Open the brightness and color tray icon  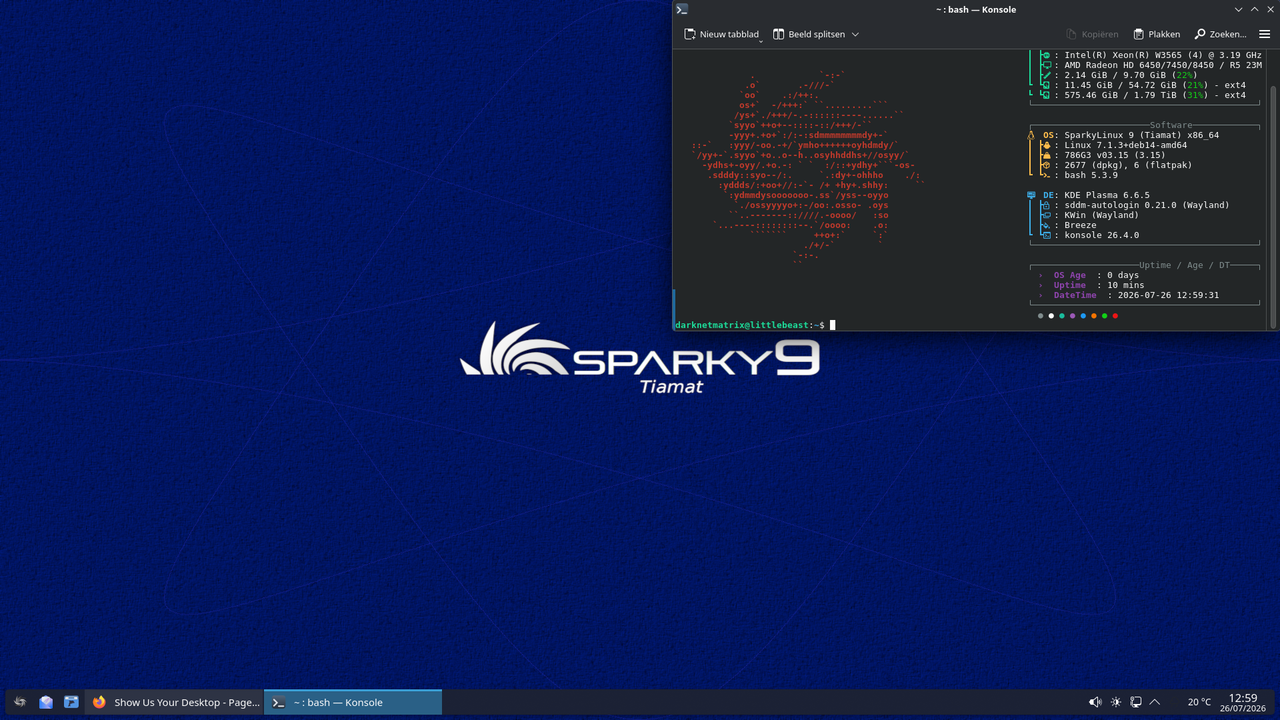coord(1116,702)
